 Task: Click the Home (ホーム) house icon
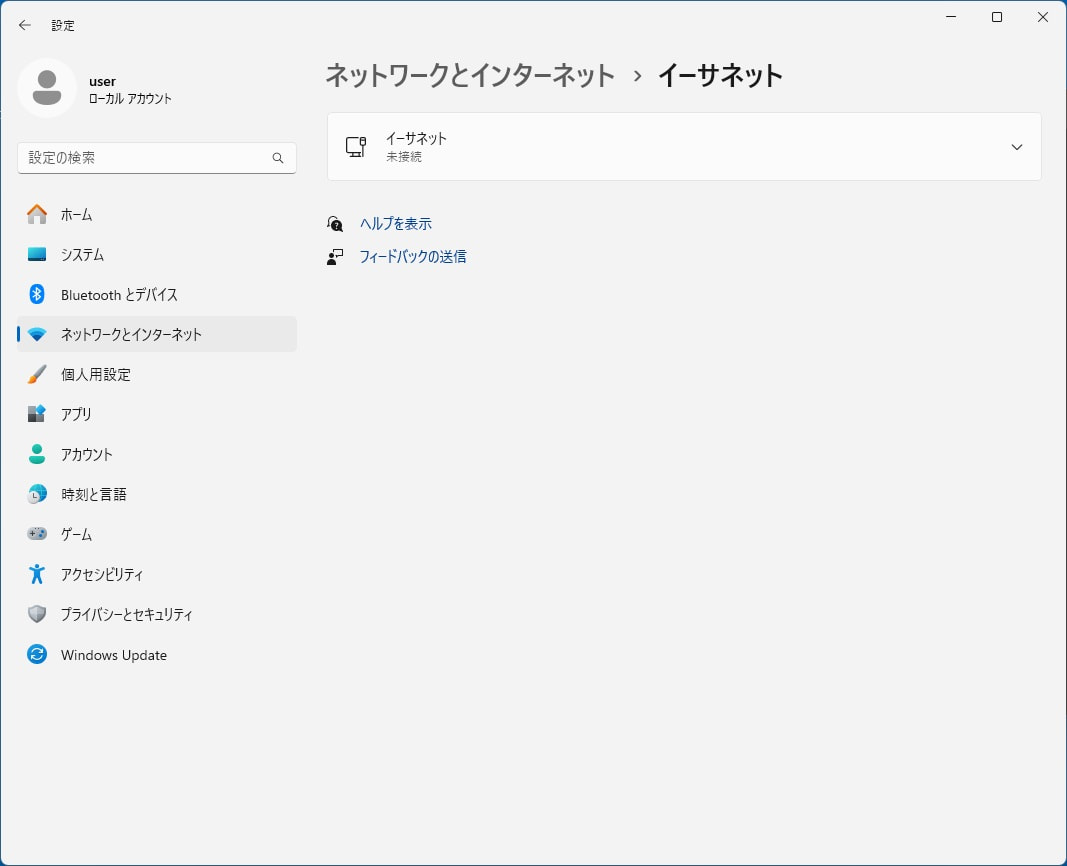point(37,214)
